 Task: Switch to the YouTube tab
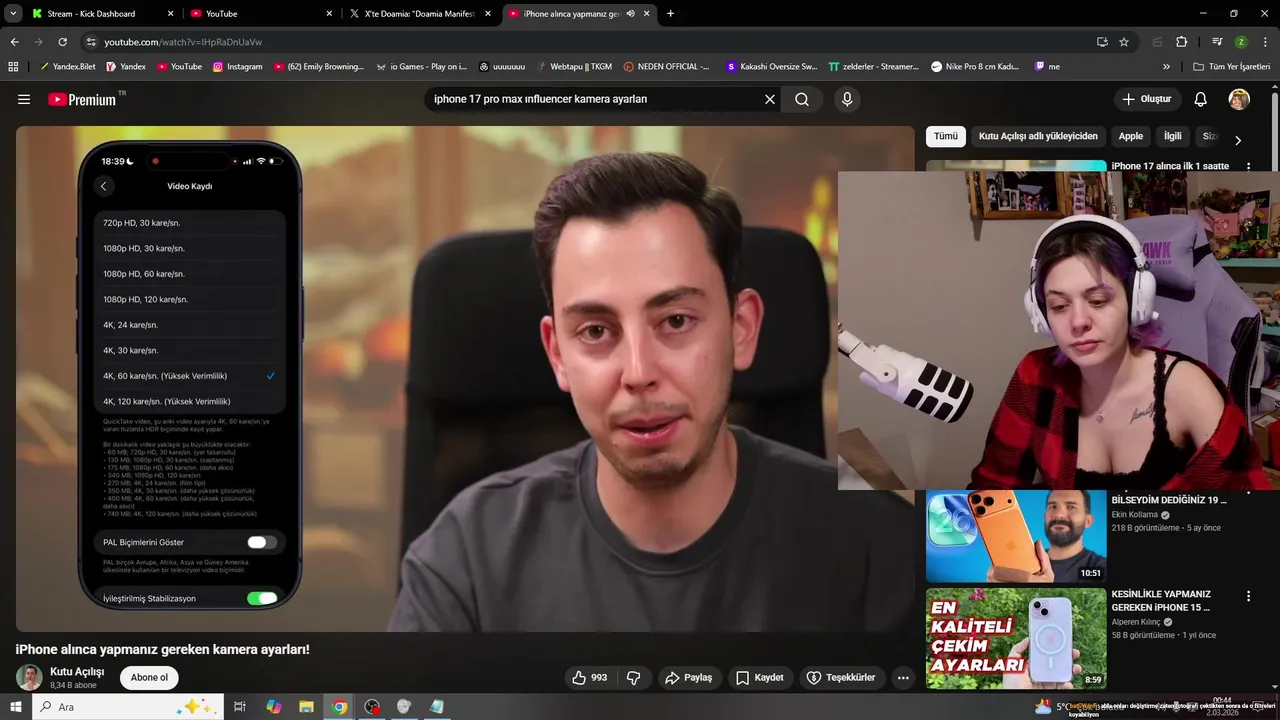(x=262, y=14)
